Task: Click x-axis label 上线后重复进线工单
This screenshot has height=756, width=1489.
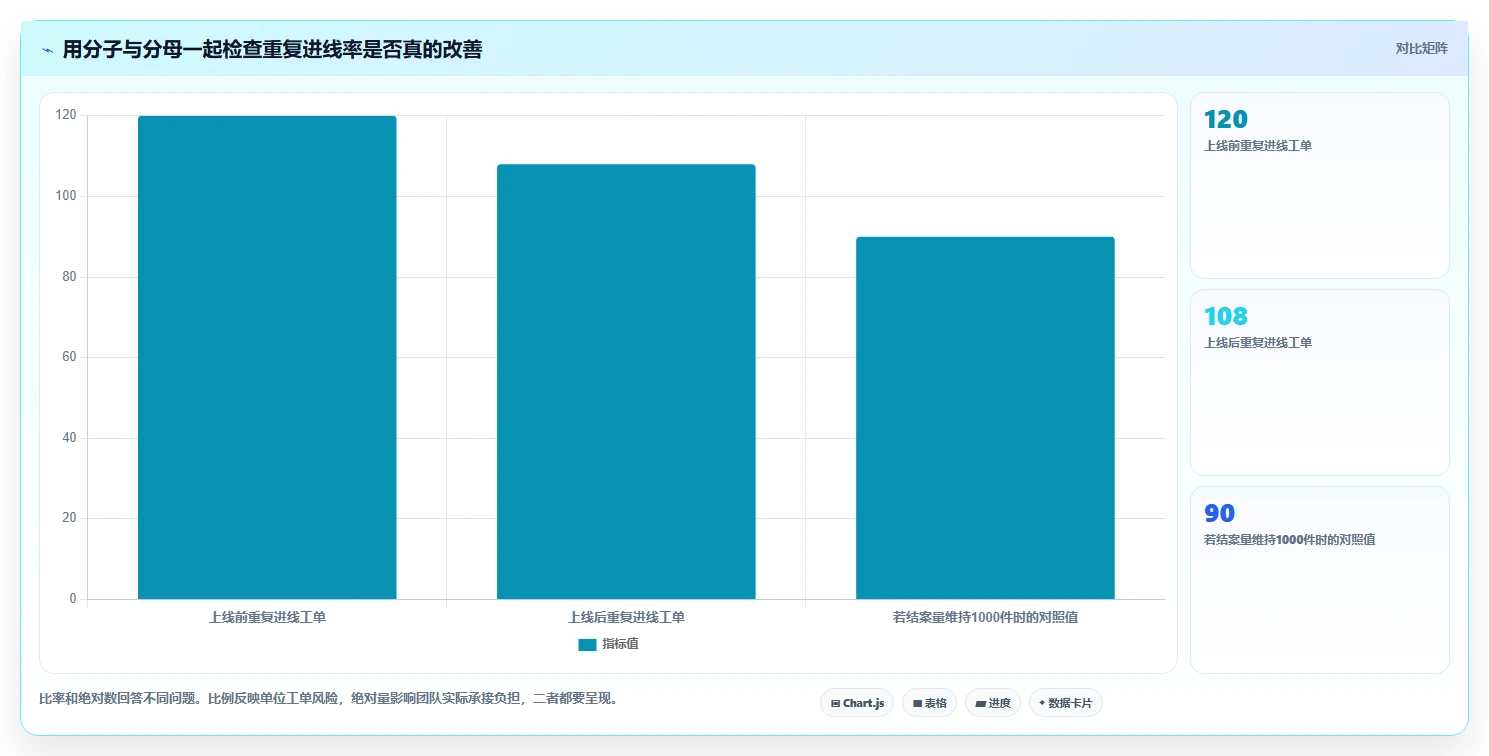Action: pyautogui.click(x=626, y=617)
